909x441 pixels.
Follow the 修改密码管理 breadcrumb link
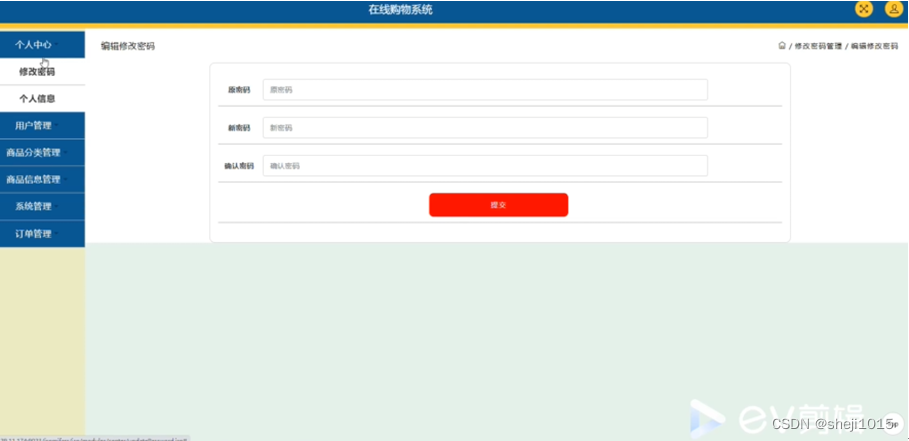click(x=818, y=46)
